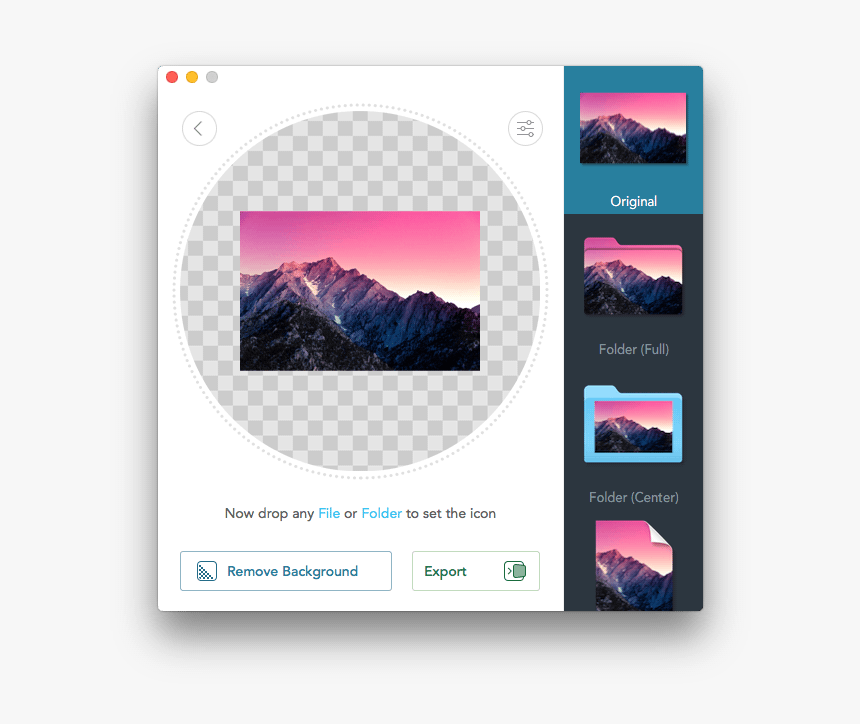Click the green export icon beside Export label

click(x=515, y=571)
